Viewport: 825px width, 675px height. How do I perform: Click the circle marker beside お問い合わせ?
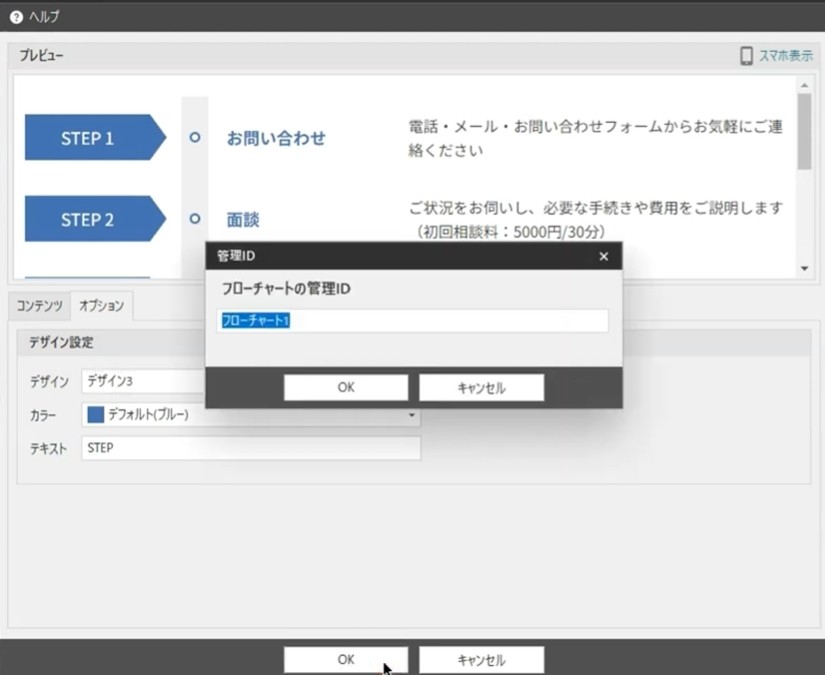195,137
